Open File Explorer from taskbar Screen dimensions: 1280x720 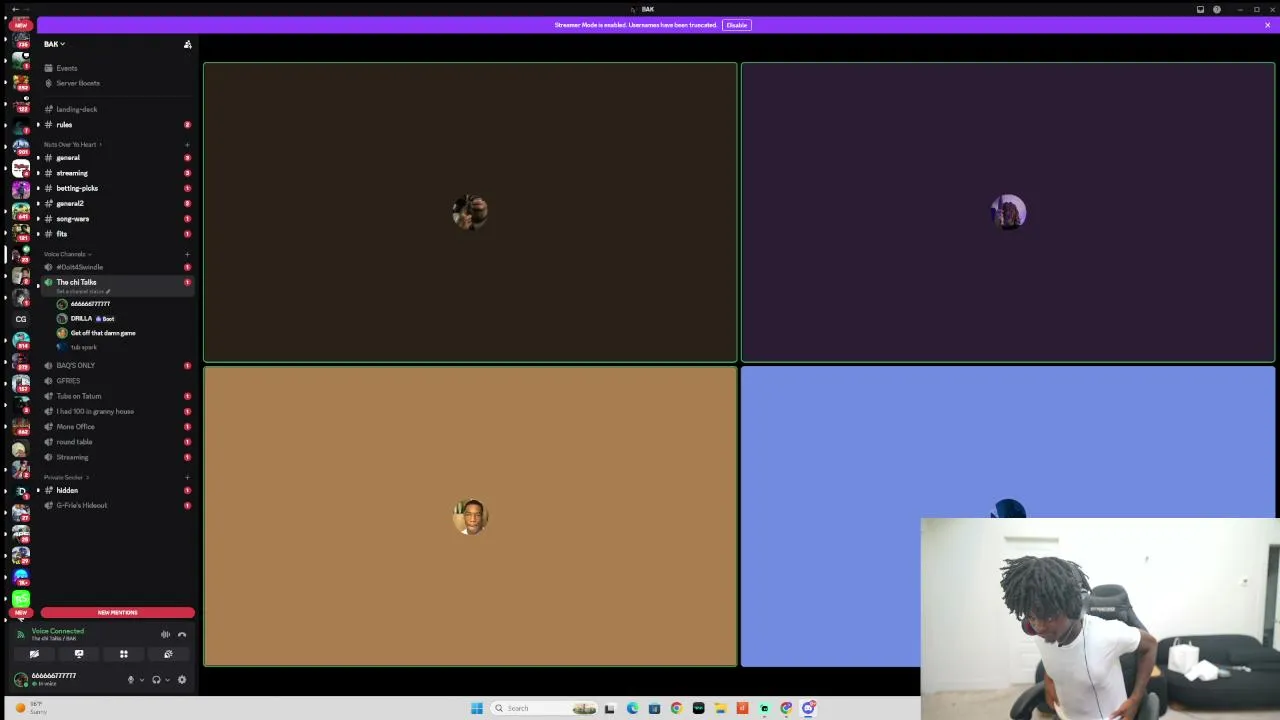720,708
